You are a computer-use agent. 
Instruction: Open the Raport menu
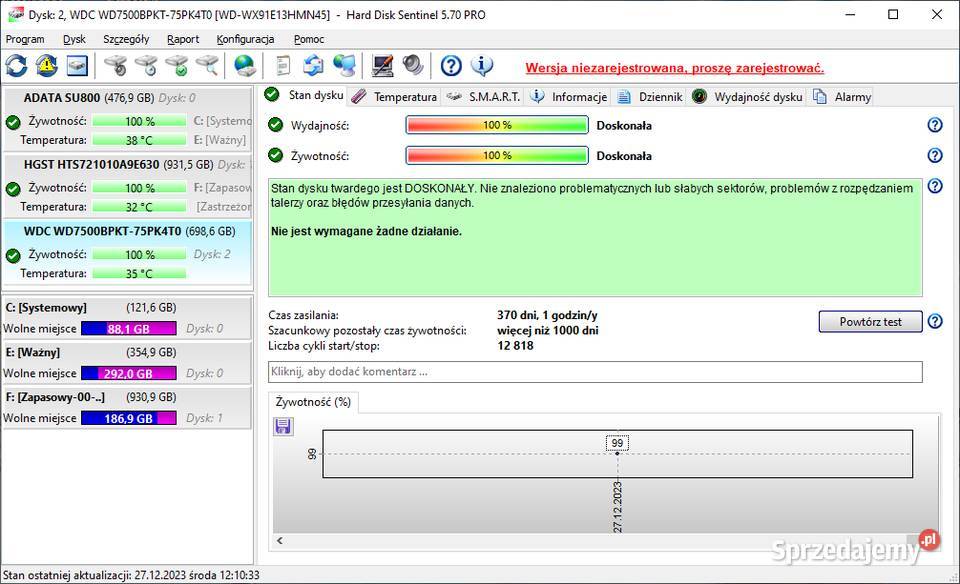point(183,39)
